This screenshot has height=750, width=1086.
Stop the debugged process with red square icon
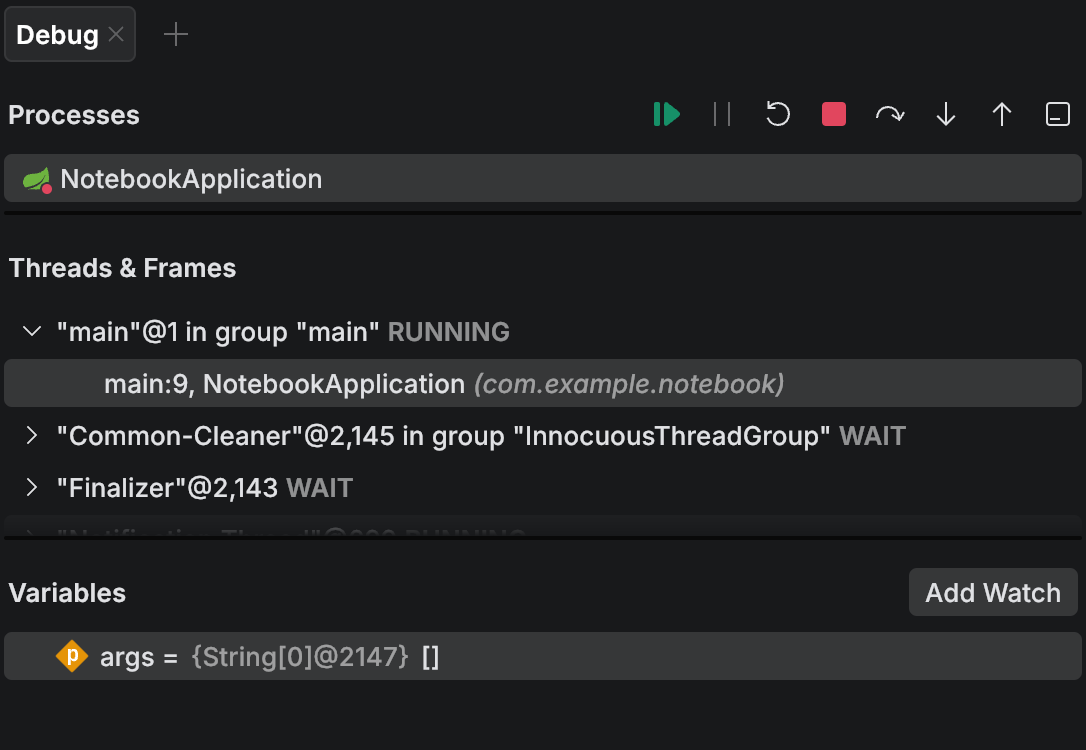[833, 114]
